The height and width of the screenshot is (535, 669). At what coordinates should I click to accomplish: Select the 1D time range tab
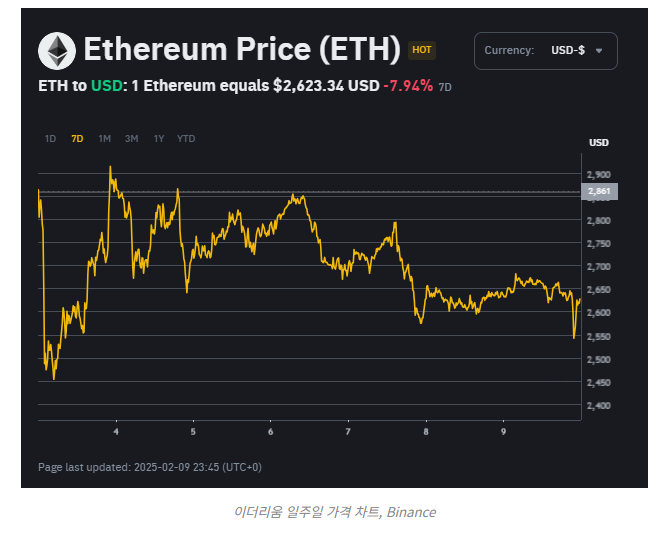(50, 139)
